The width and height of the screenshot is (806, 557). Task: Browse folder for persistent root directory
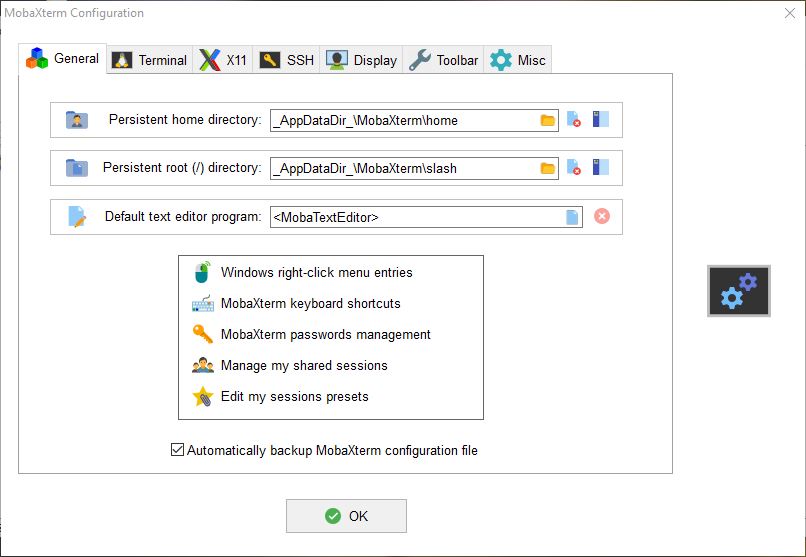[x=547, y=168]
